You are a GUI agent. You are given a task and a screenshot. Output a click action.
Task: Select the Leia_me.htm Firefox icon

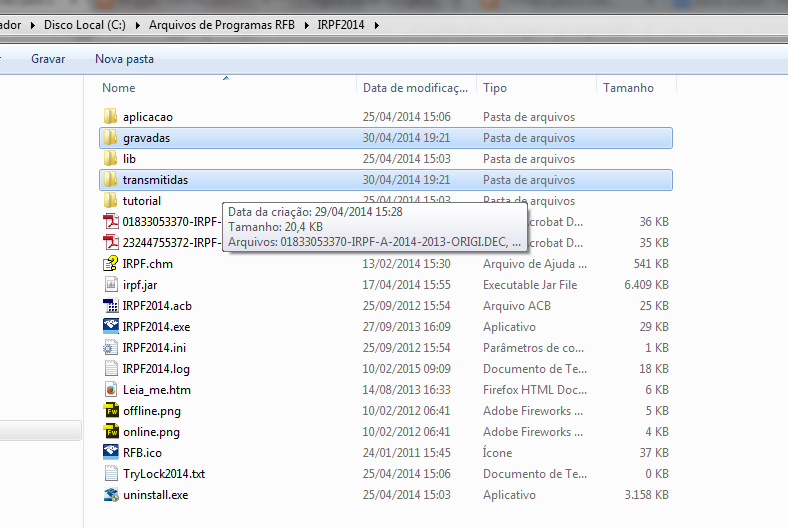pos(111,390)
